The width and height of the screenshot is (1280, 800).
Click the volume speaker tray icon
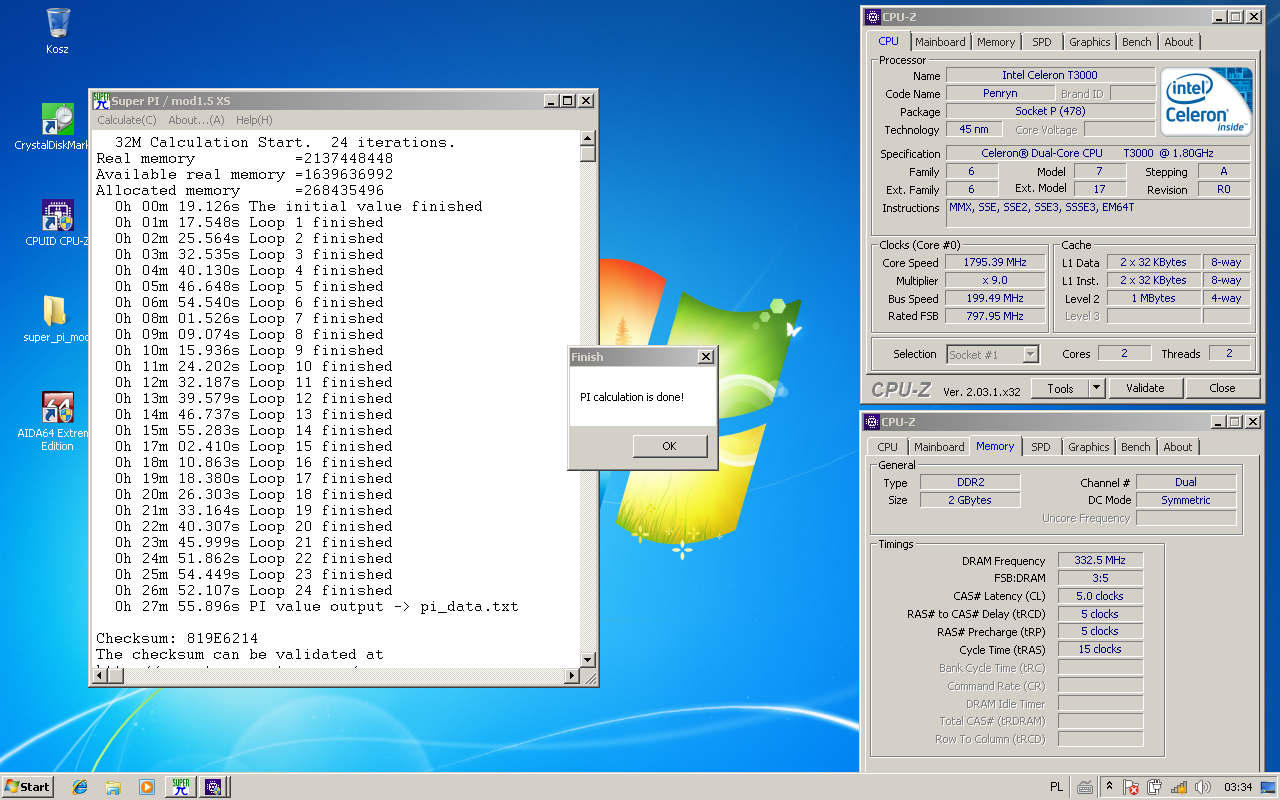[1203, 787]
